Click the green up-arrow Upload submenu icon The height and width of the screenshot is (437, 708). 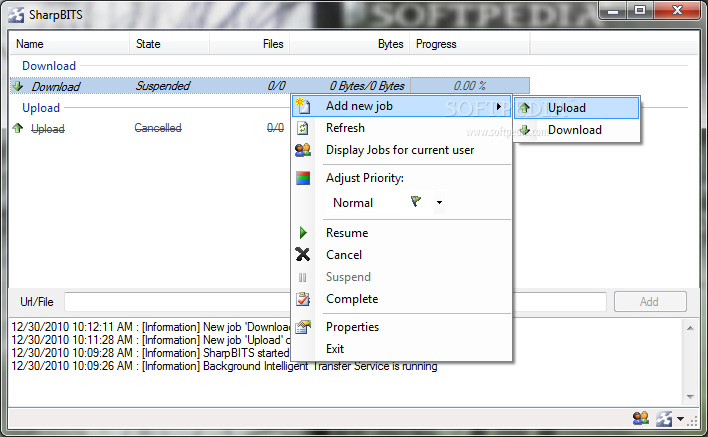[x=524, y=108]
